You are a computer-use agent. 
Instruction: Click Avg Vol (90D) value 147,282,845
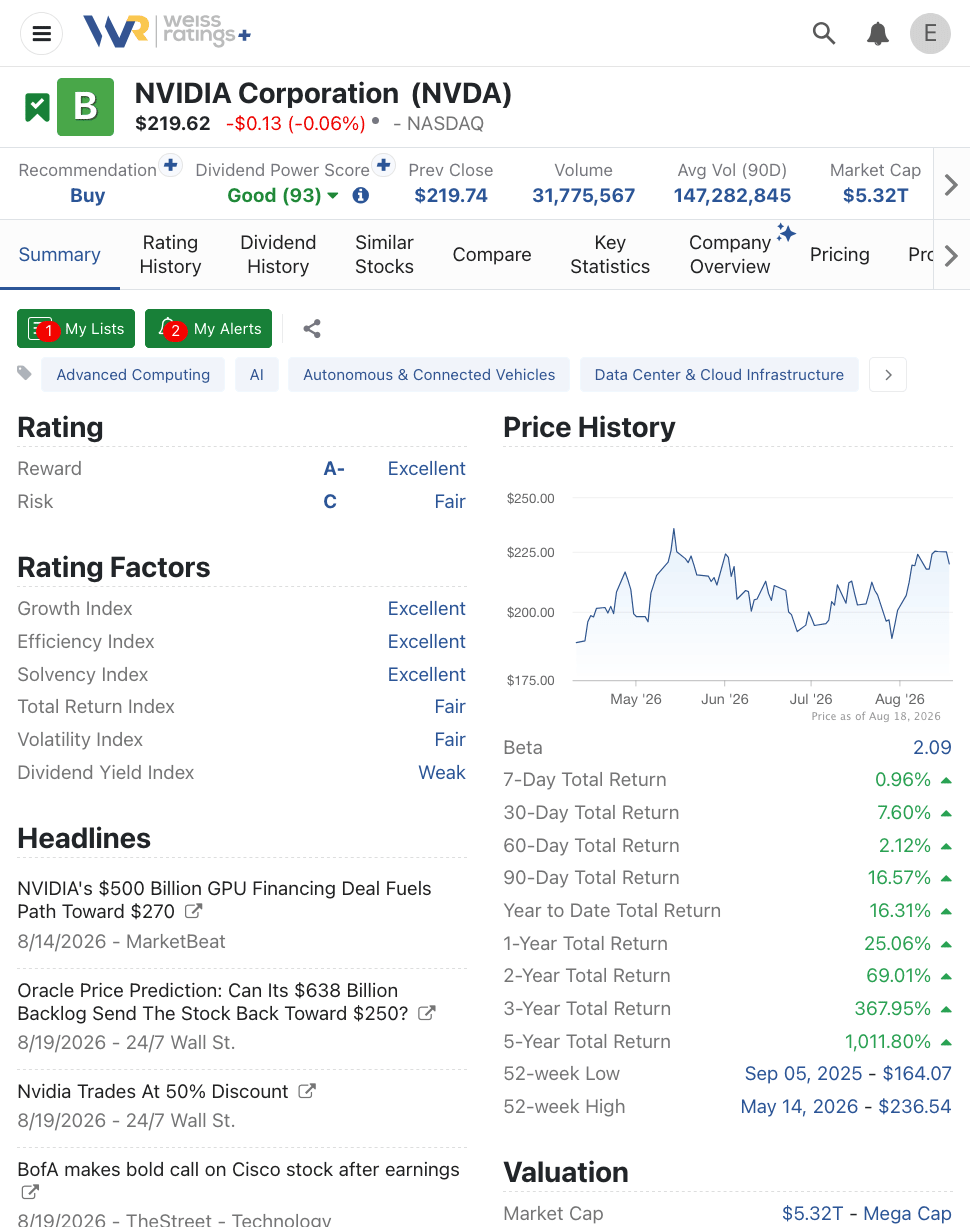pyautogui.click(x=732, y=195)
